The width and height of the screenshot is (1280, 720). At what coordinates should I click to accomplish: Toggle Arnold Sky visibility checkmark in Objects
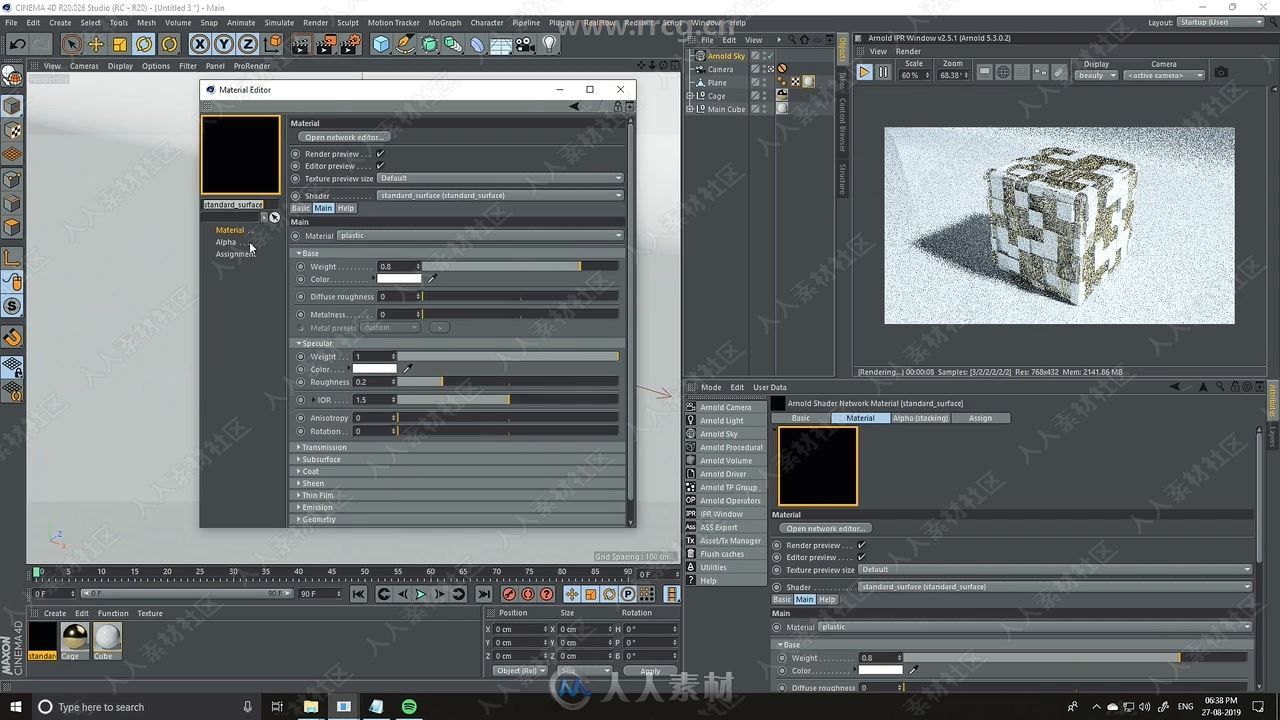pyautogui.click(x=770, y=55)
